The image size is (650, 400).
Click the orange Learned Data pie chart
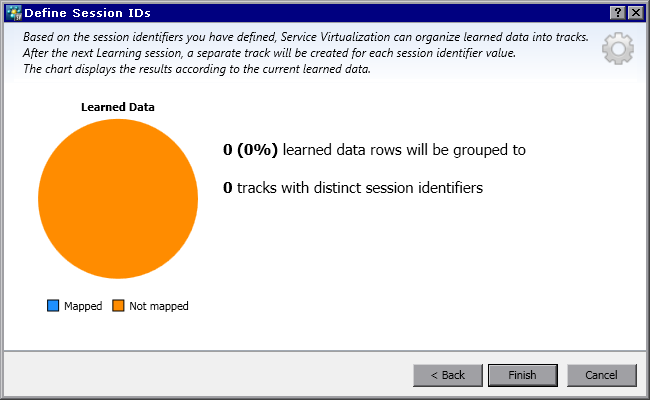pyautogui.click(x=118, y=199)
